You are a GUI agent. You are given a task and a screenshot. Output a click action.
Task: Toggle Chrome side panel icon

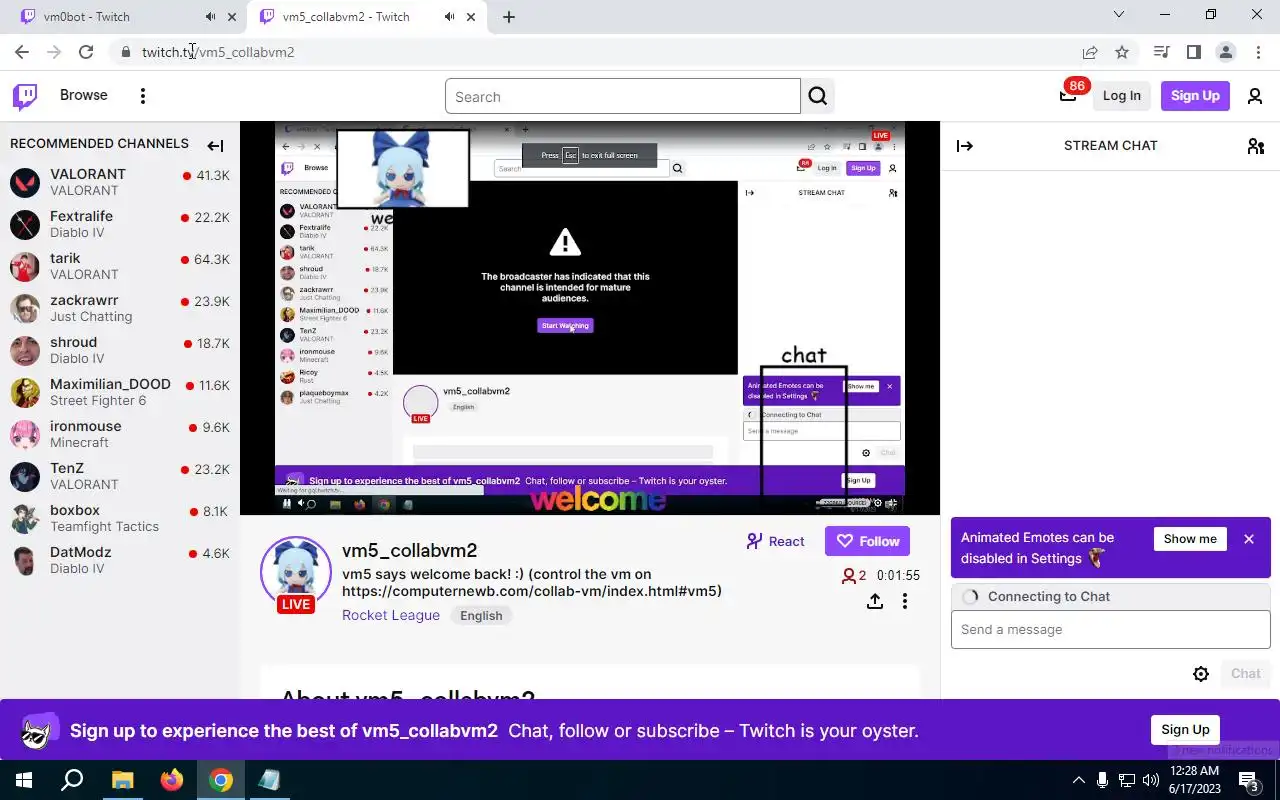(1193, 52)
